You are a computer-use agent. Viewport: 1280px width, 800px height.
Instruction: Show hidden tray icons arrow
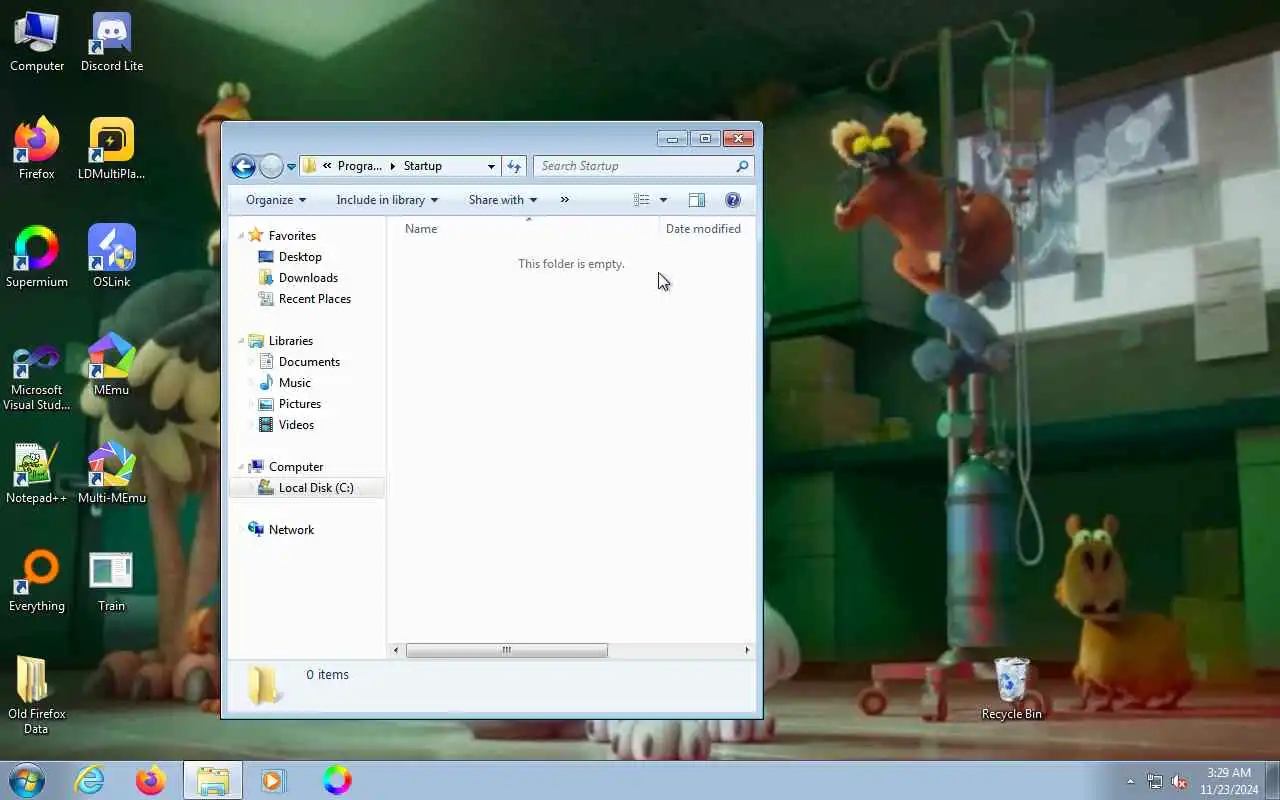click(x=1131, y=781)
